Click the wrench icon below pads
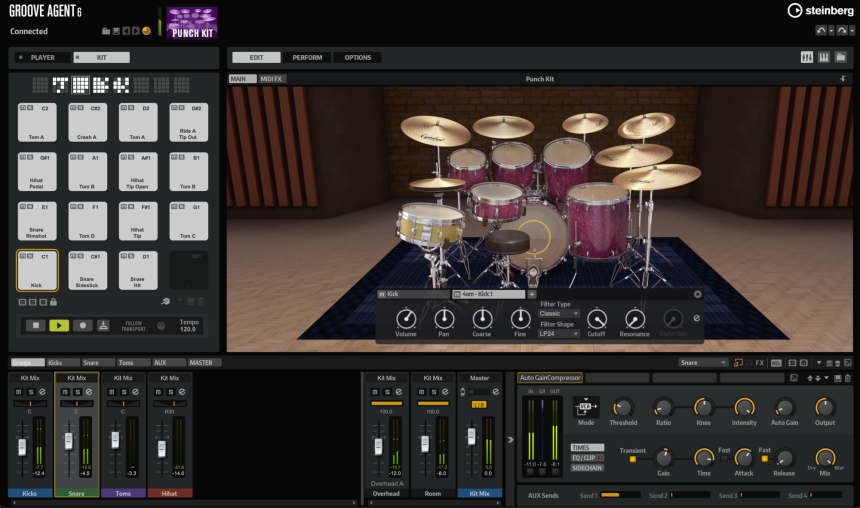860x508 pixels. [165, 301]
